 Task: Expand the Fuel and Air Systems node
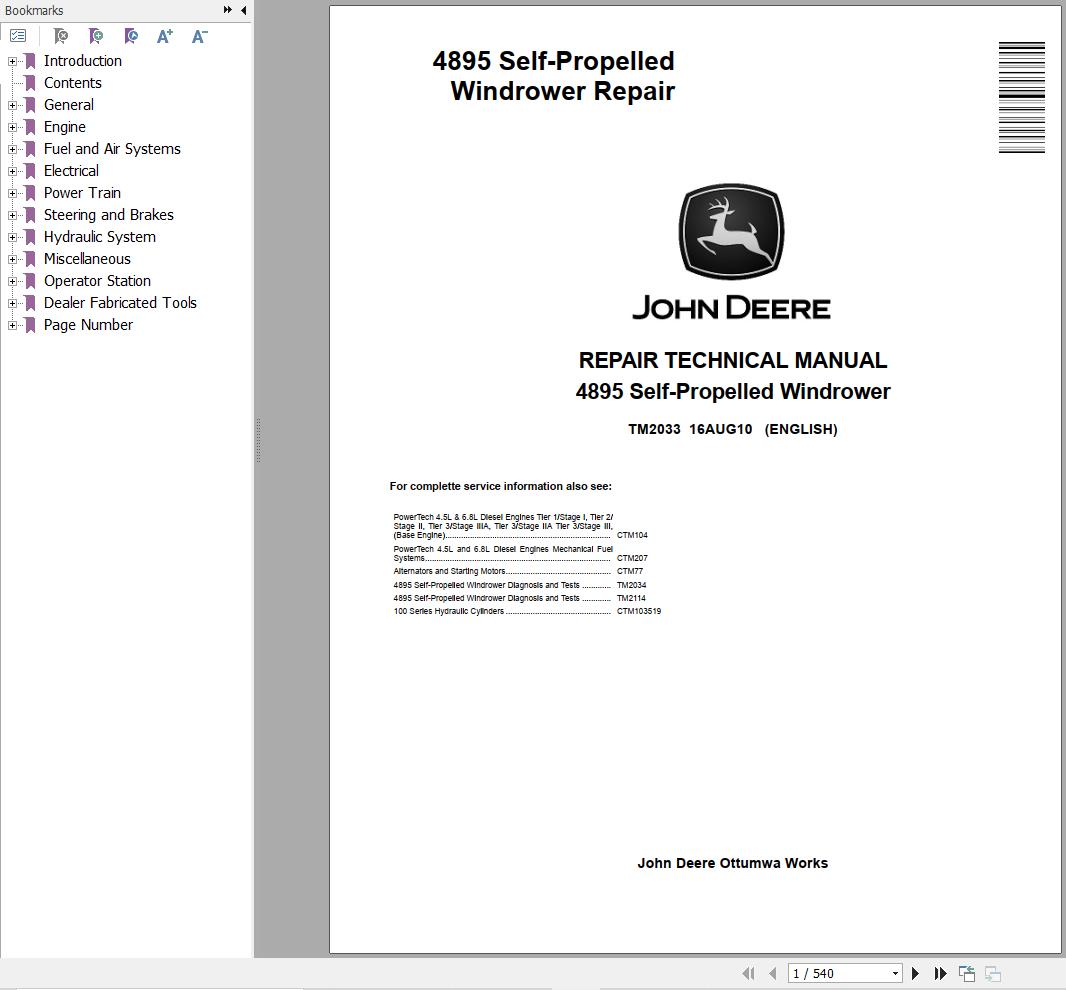[x=12, y=150]
